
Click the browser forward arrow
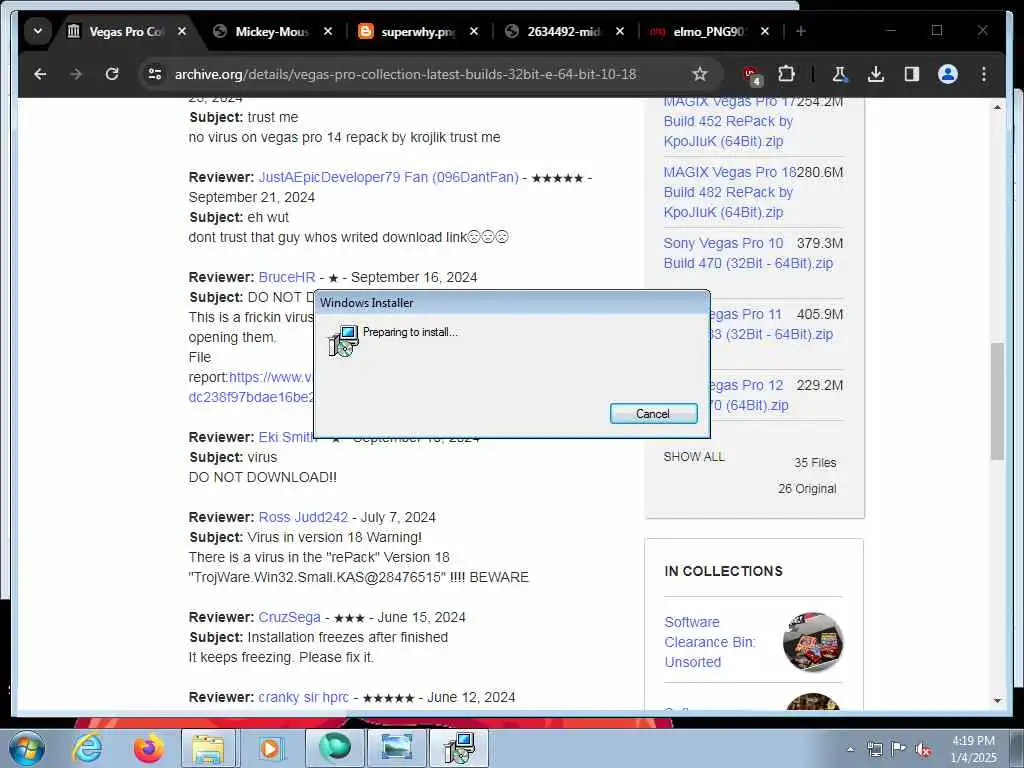click(76, 74)
